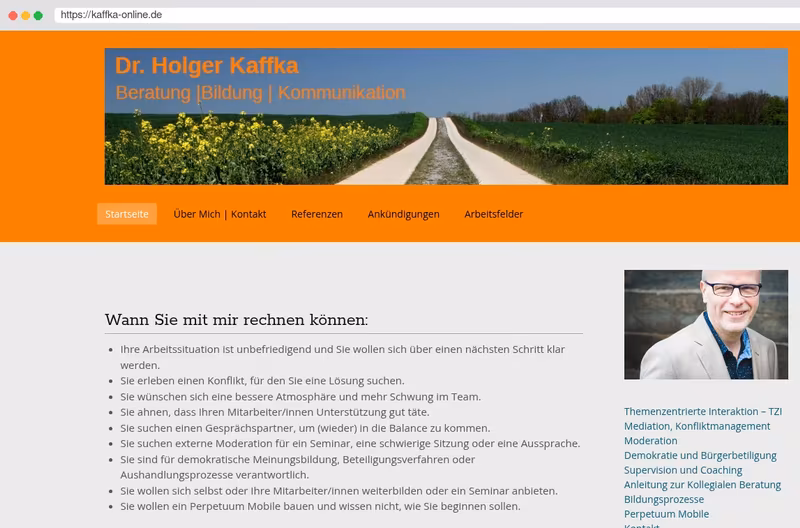Screen dimensions: 800x528
Task: Click the Dr. Holger Kaffka site title
Action: pos(207,65)
